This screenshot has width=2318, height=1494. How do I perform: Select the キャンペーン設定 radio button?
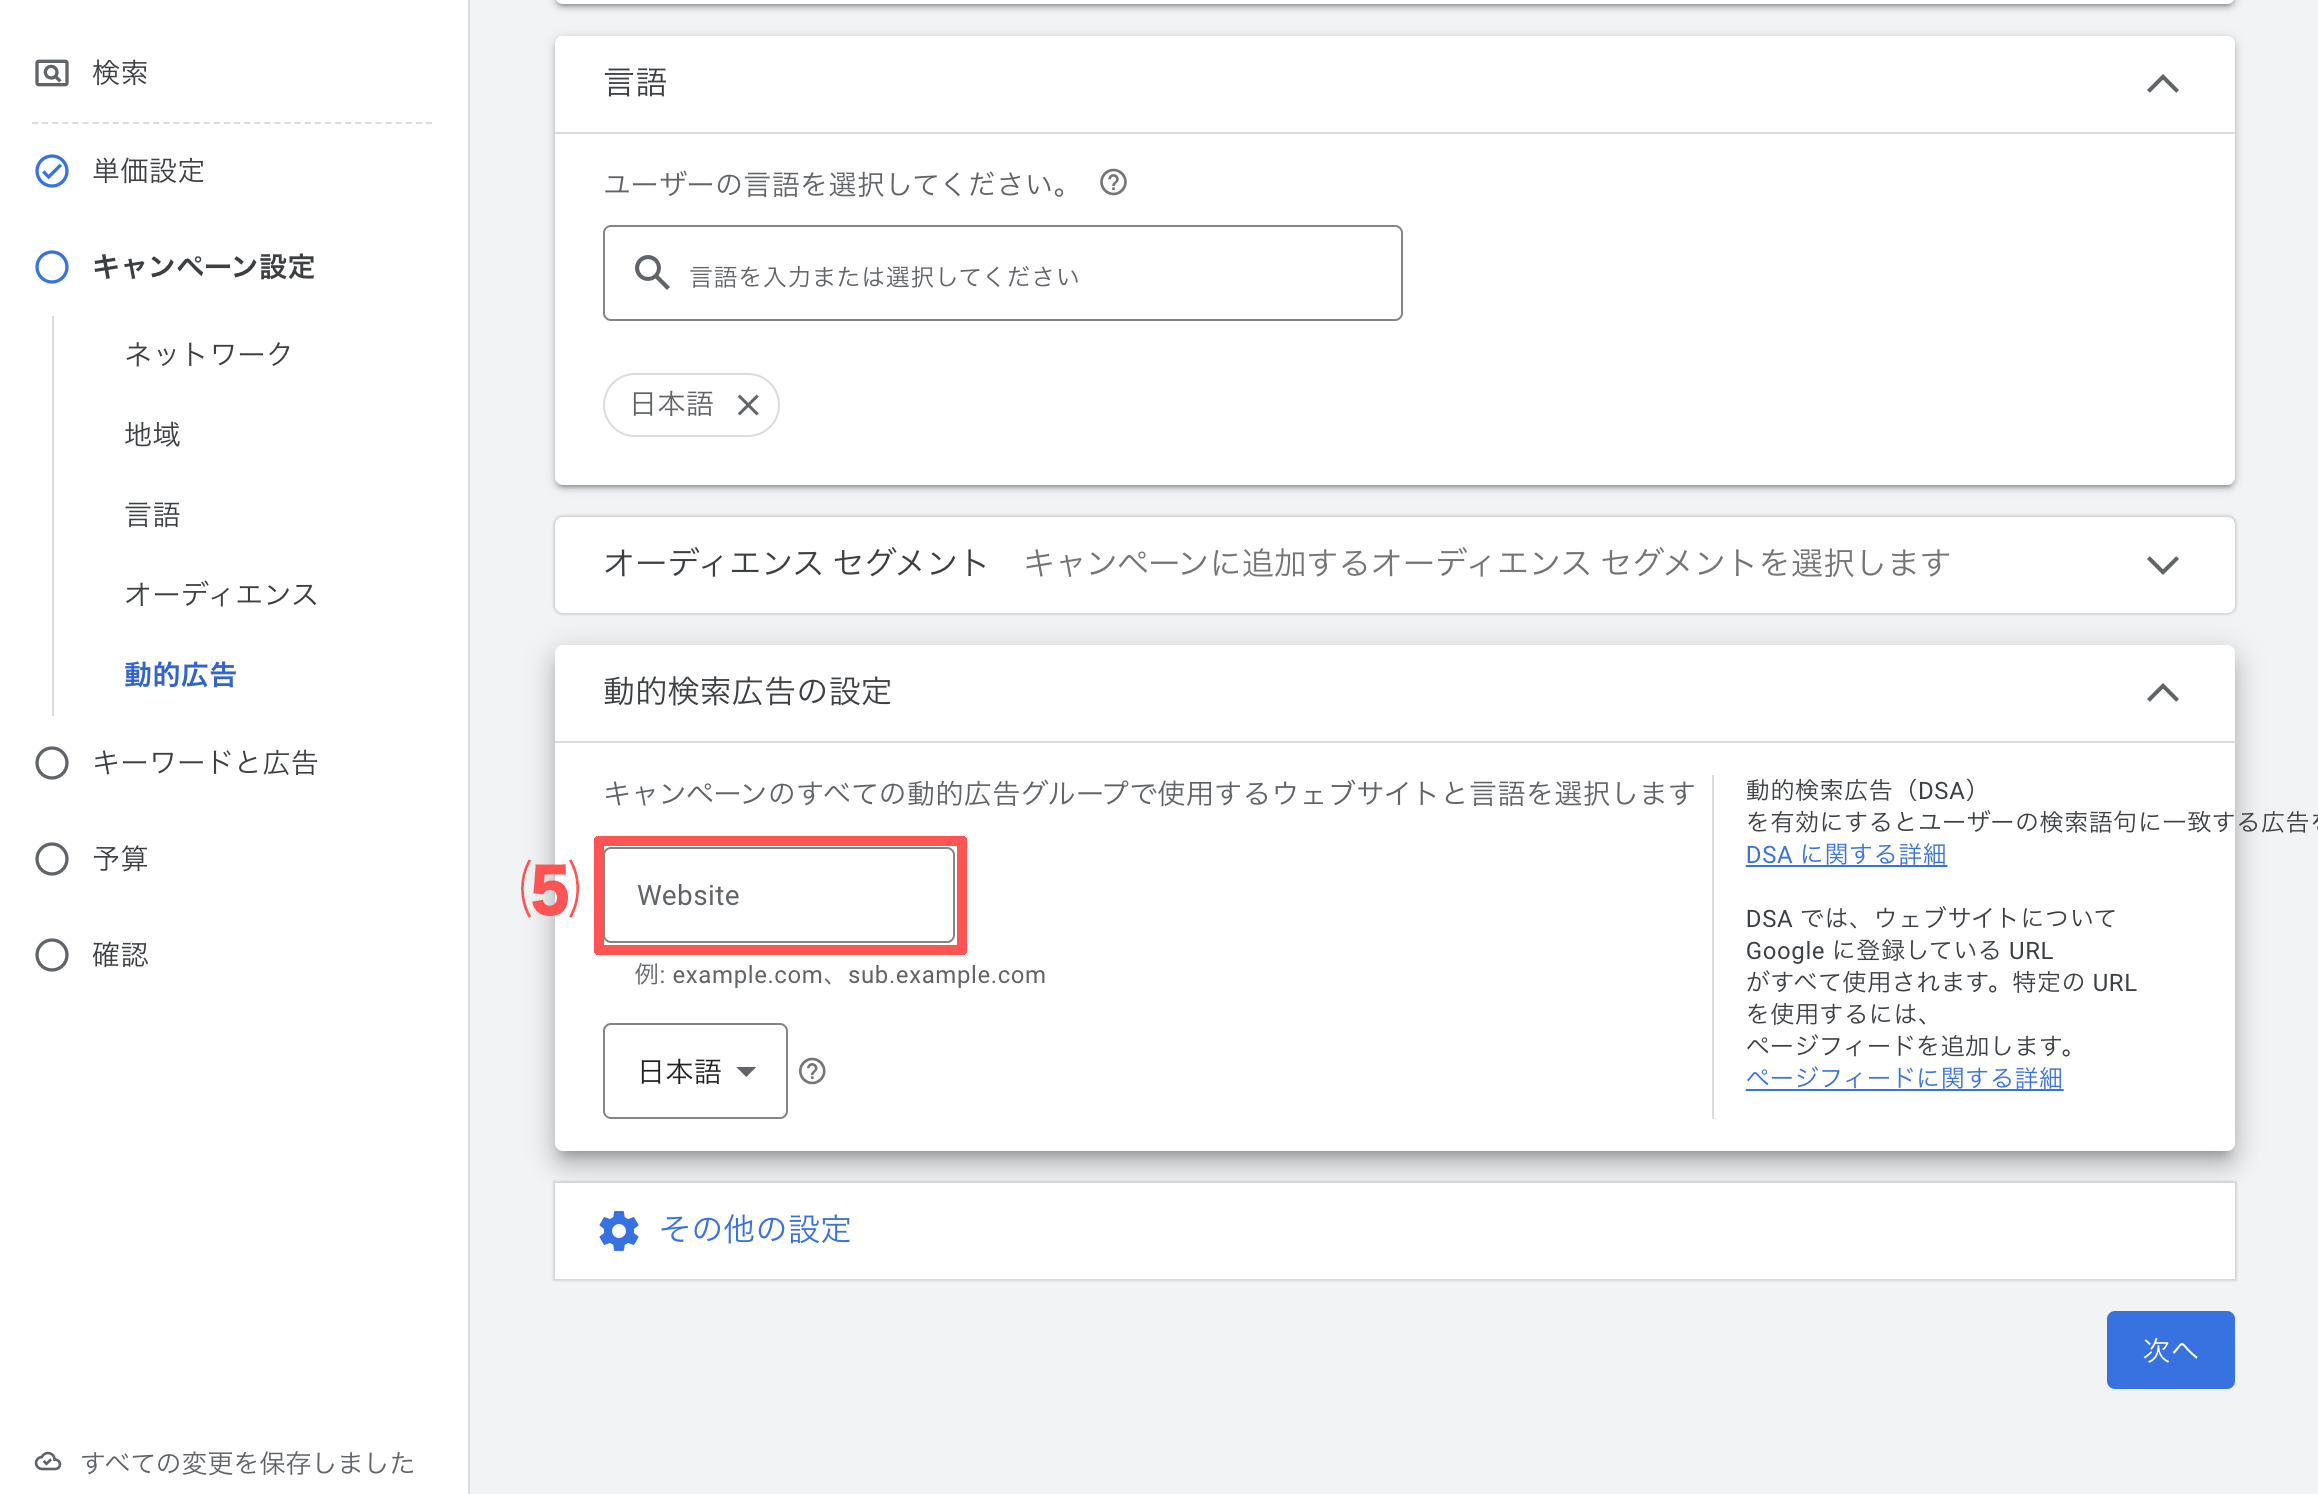(51, 267)
